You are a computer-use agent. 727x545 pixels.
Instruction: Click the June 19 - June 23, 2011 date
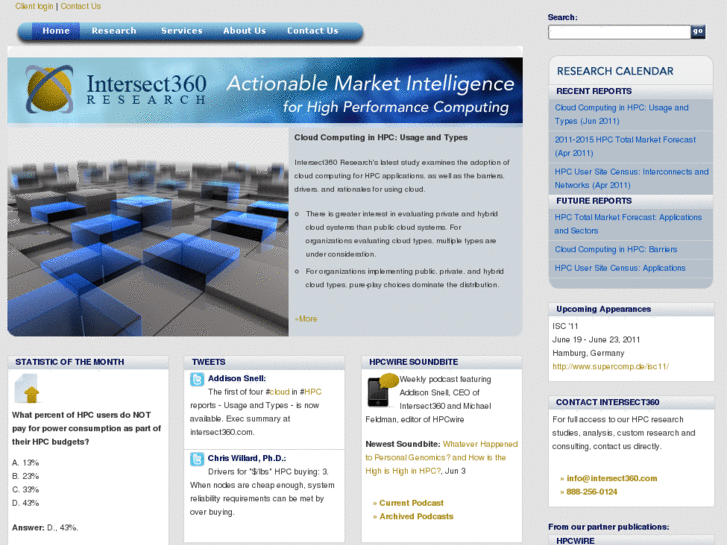click(x=596, y=340)
